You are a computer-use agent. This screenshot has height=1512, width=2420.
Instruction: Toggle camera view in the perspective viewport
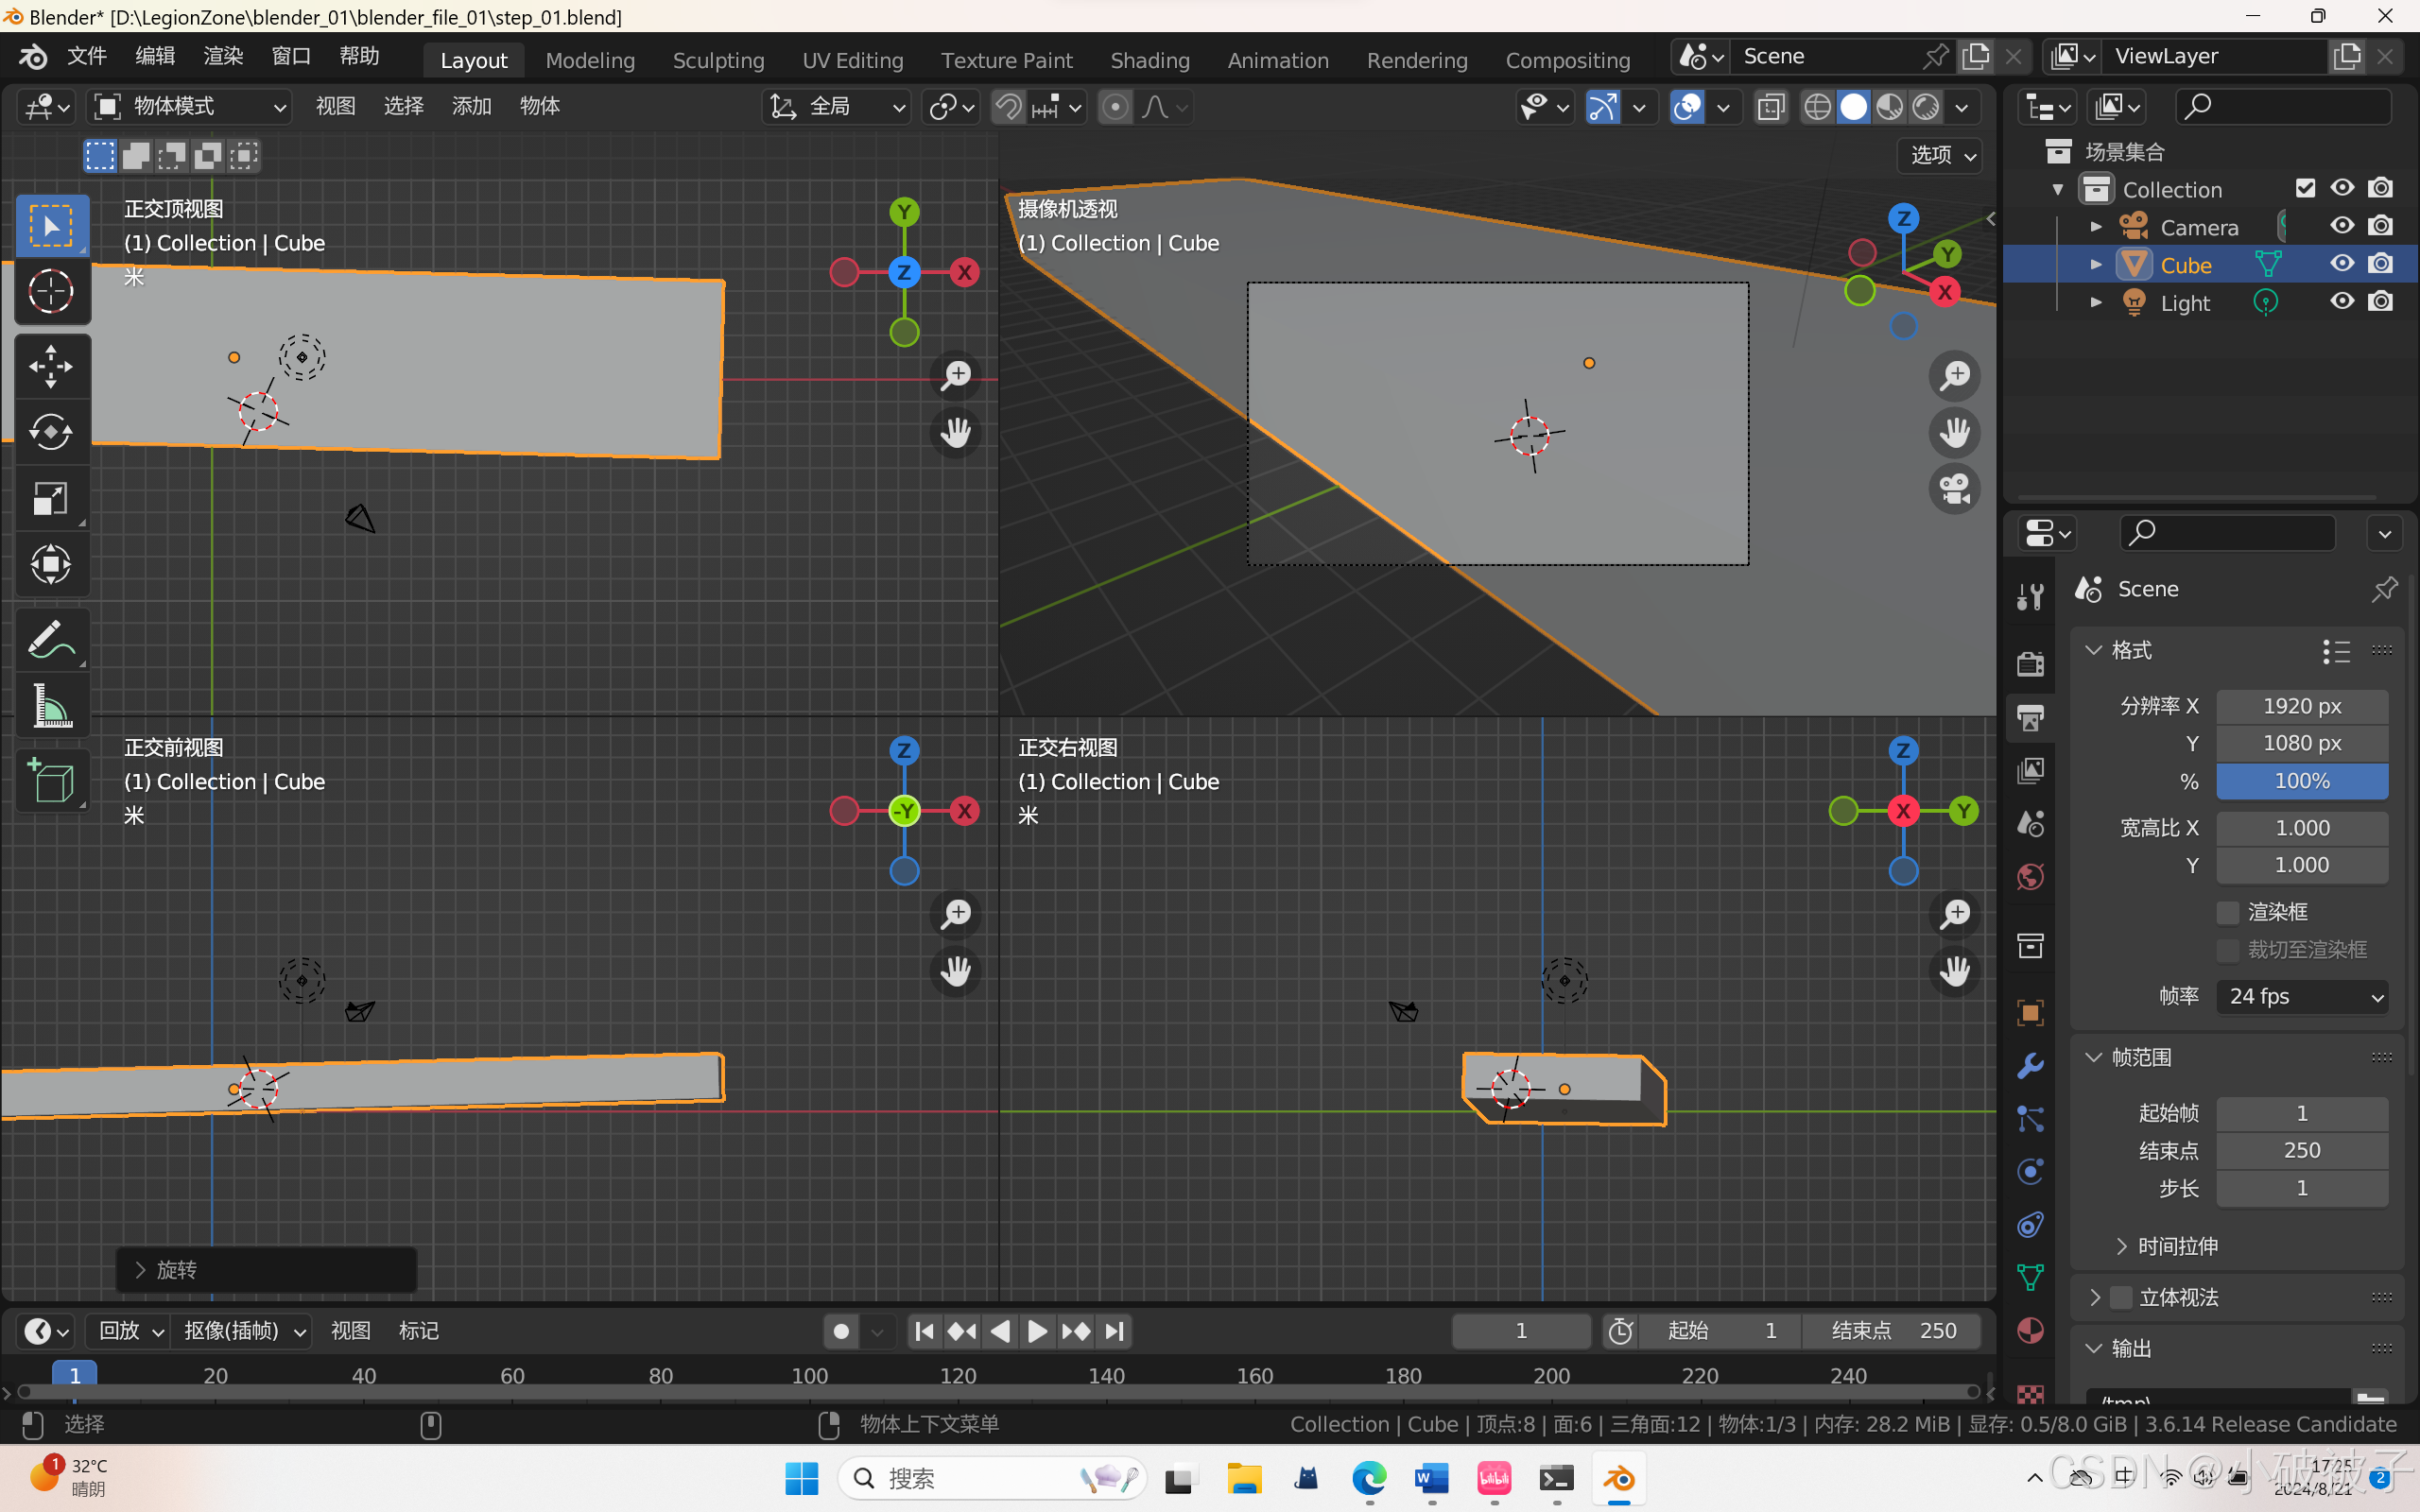pyautogui.click(x=1954, y=490)
